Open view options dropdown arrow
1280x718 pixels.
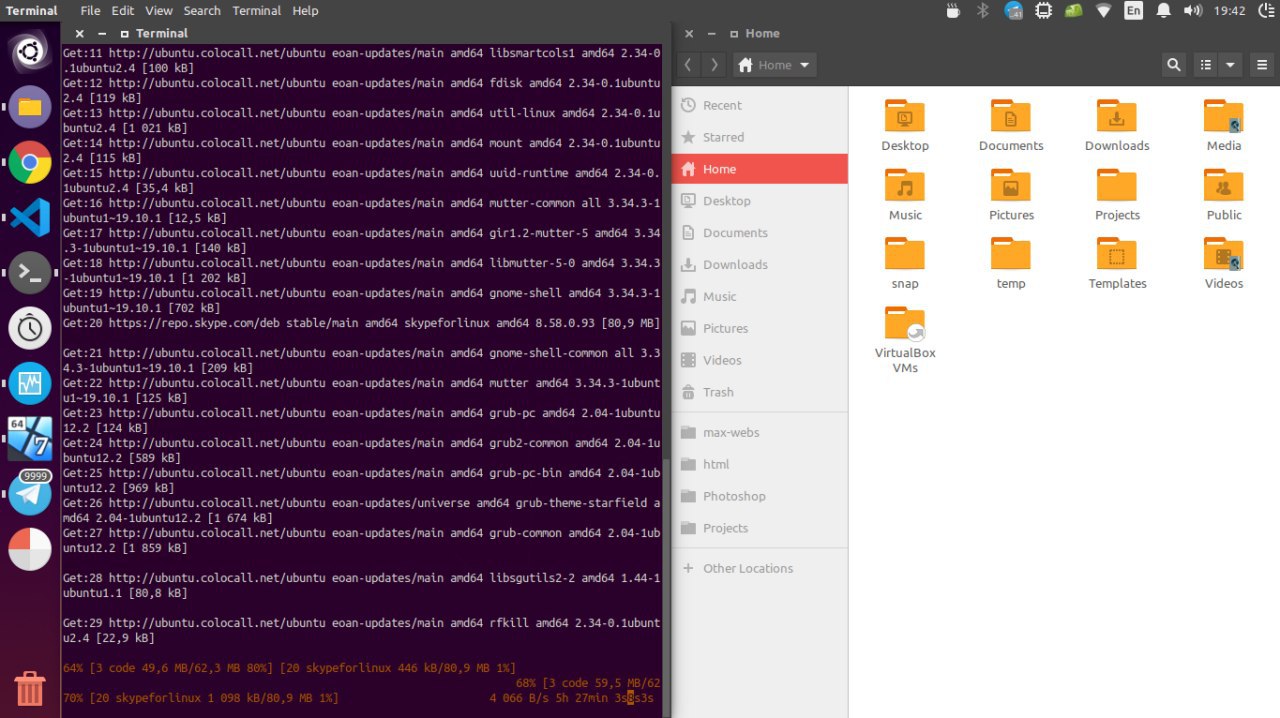pyautogui.click(x=1231, y=65)
